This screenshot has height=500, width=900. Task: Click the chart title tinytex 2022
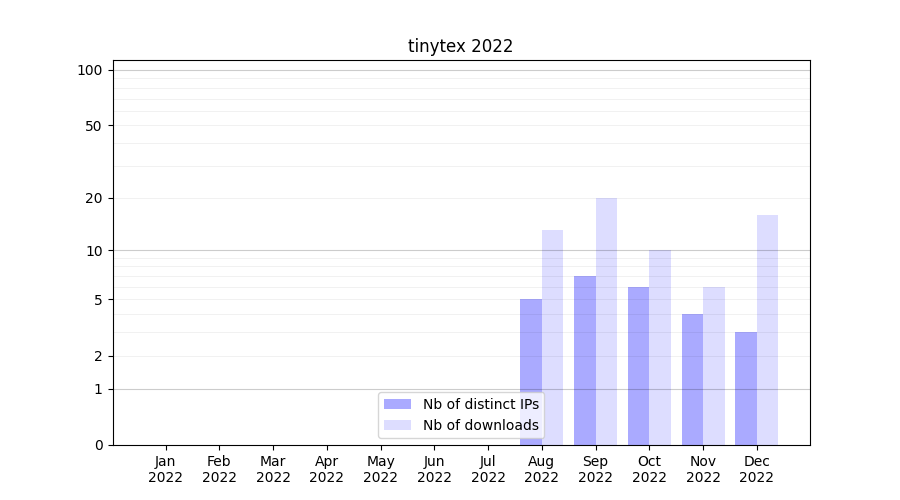pos(460,46)
